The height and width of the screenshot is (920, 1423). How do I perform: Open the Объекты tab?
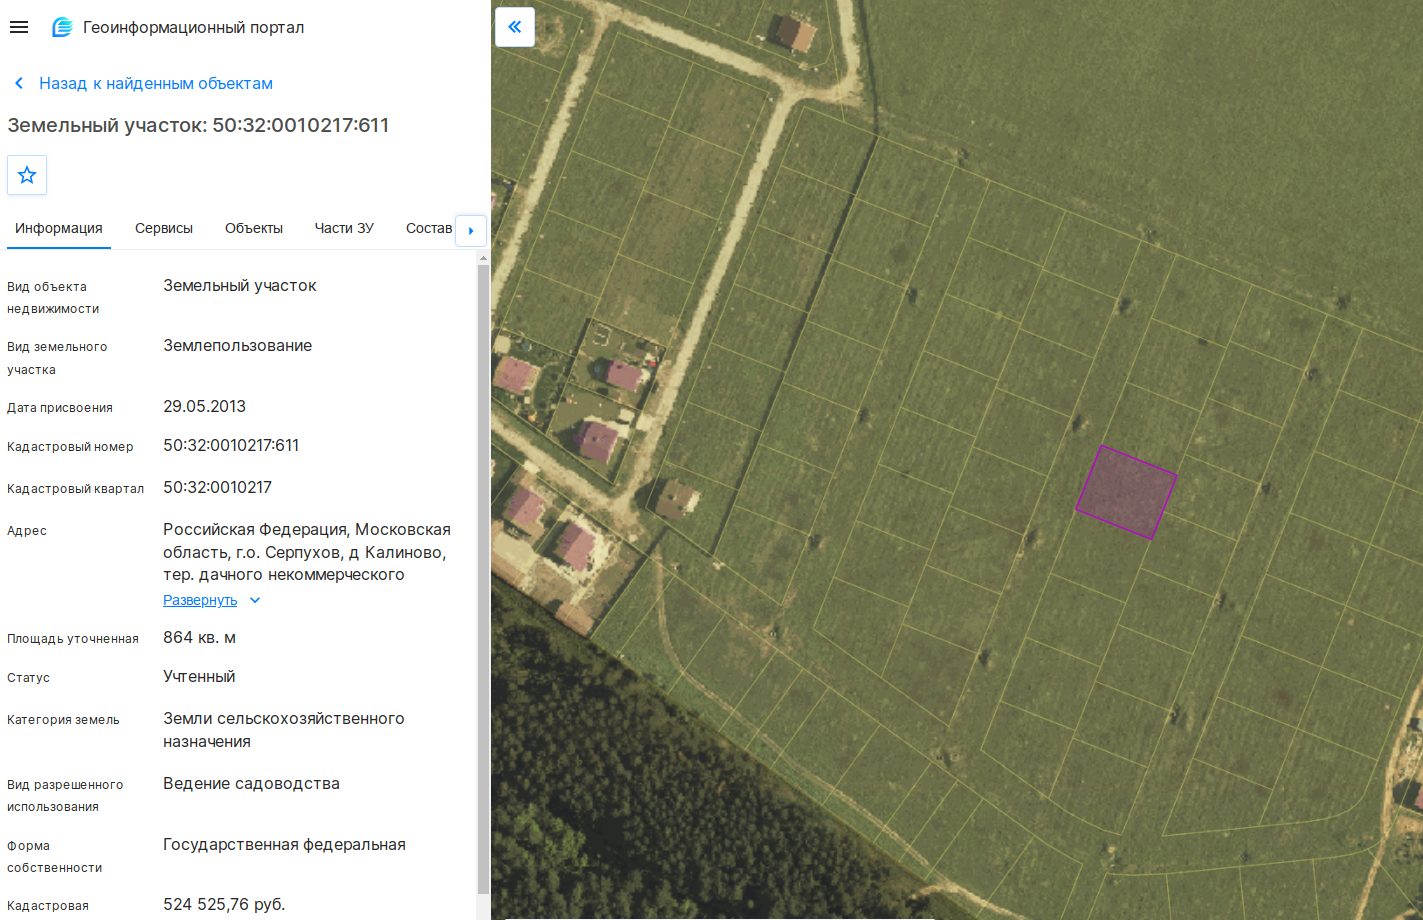tap(254, 228)
